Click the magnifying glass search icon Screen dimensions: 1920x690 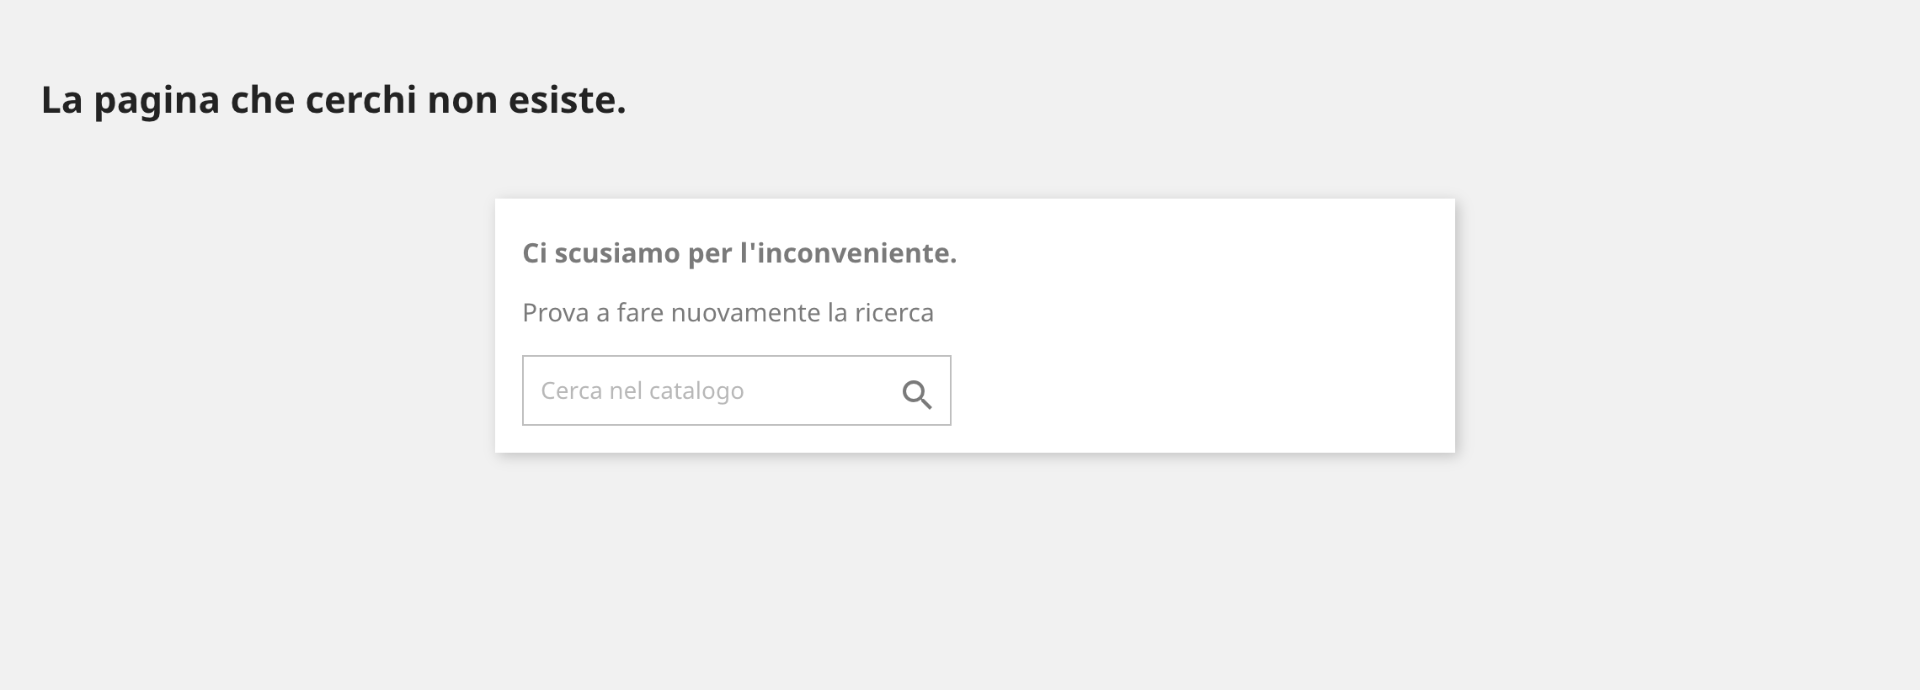(x=916, y=394)
